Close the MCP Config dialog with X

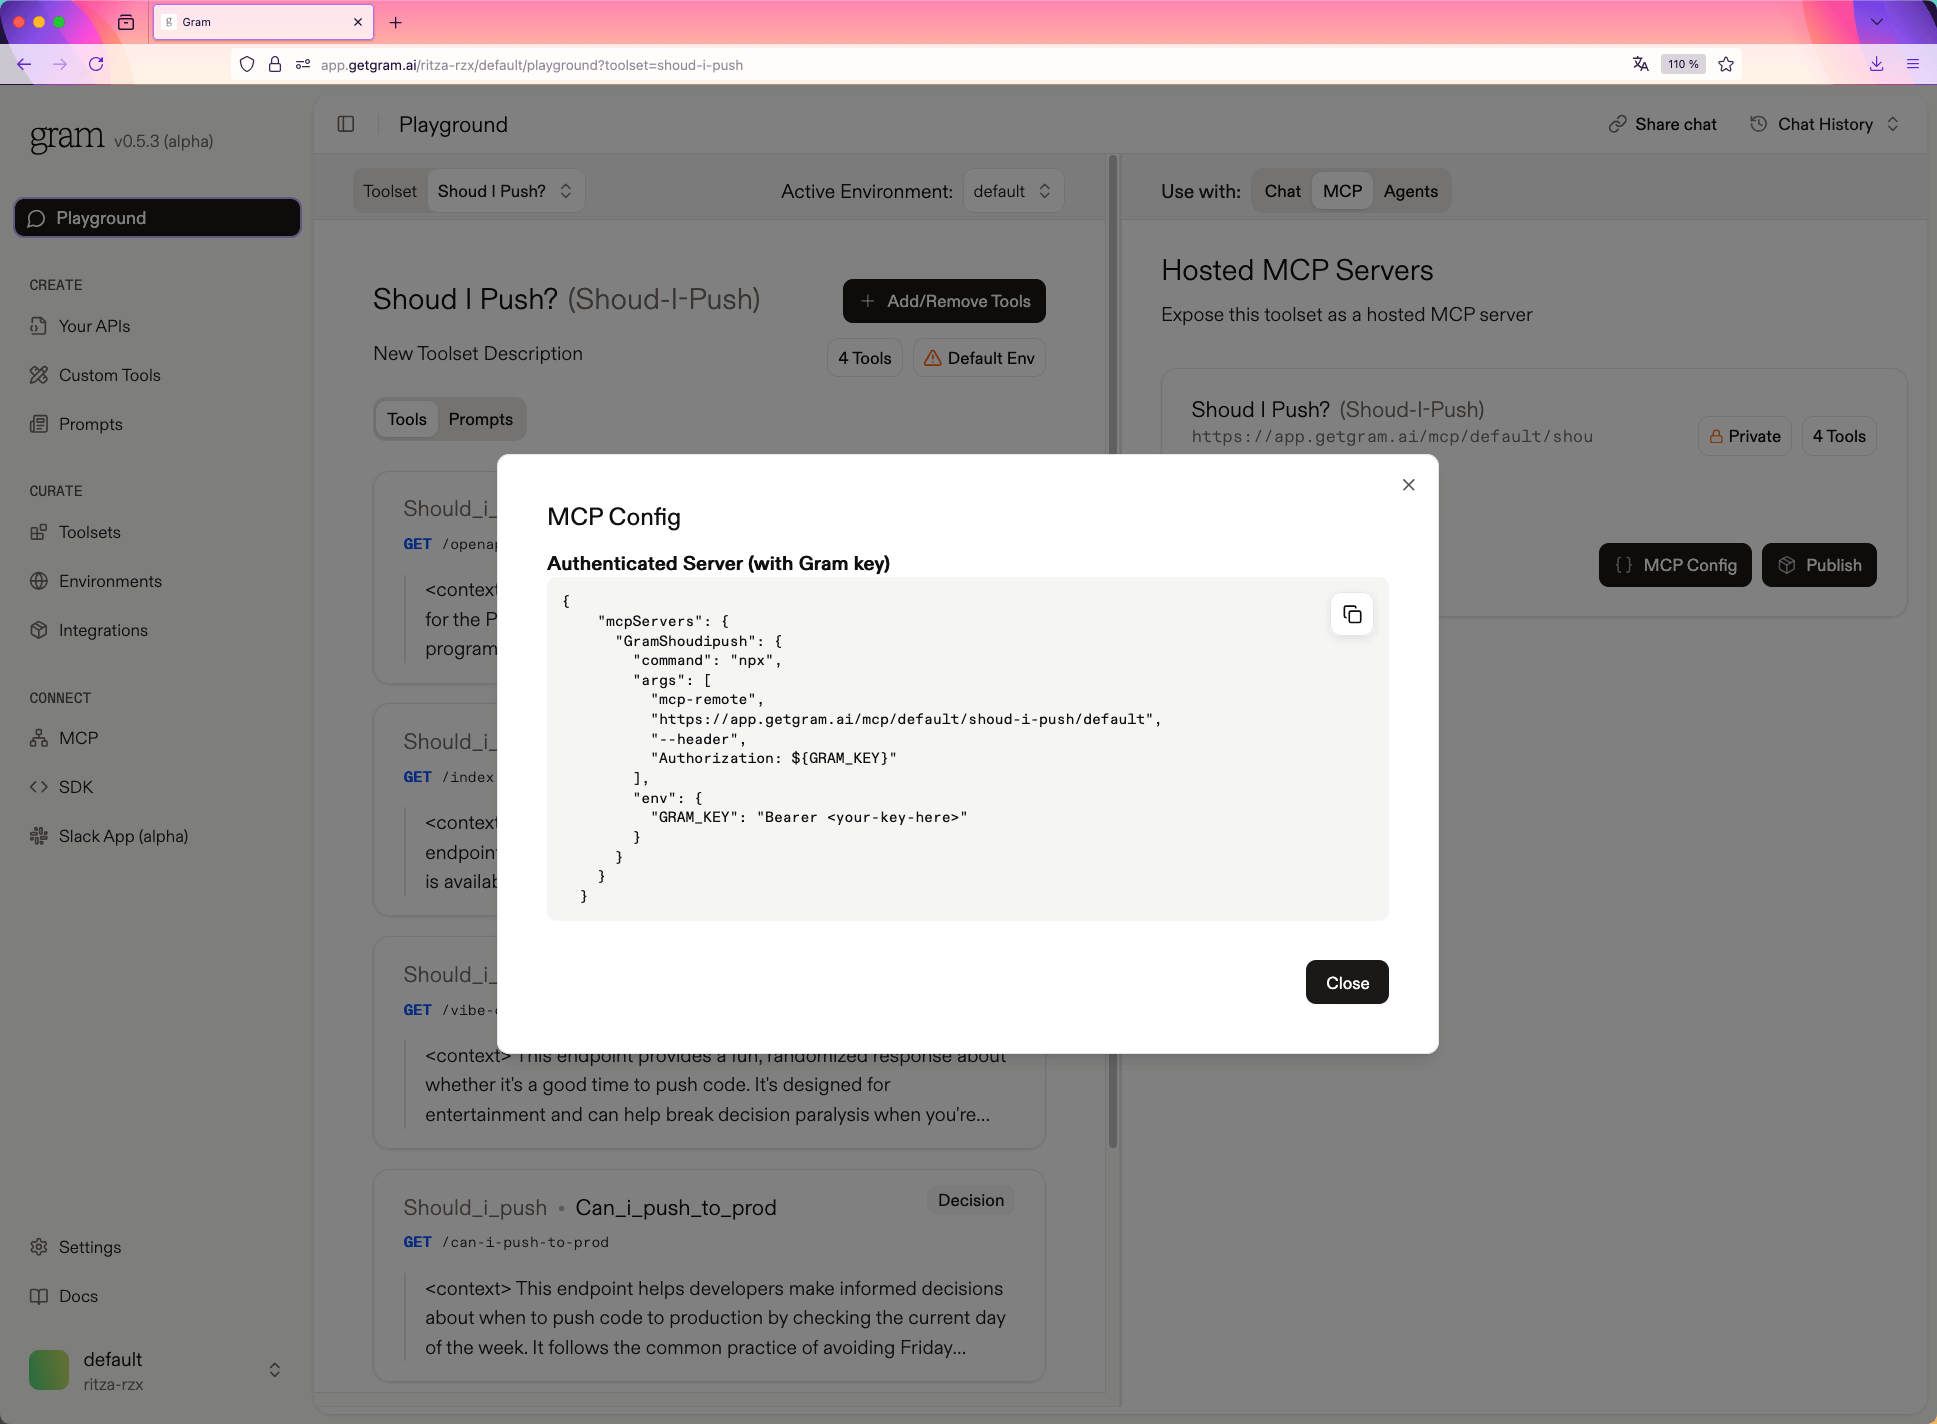(1409, 485)
